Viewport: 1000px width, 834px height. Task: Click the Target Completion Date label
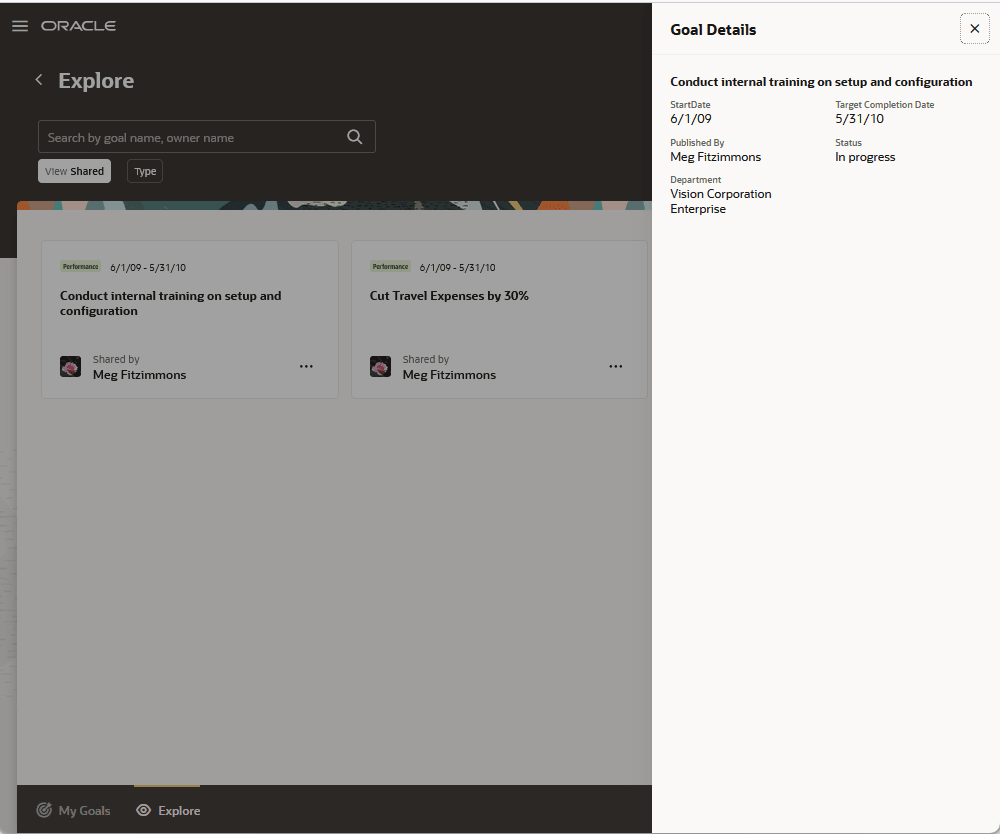885,105
